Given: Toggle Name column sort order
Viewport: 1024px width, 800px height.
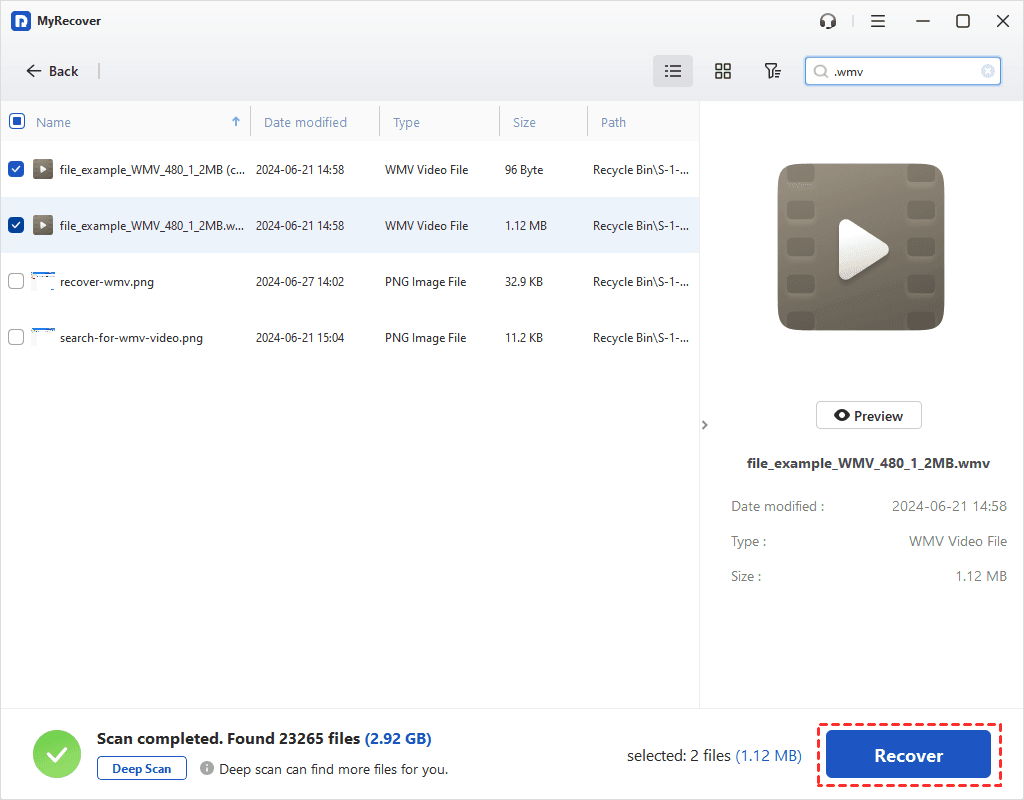Looking at the screenshot, I should [x=236, y=120].
